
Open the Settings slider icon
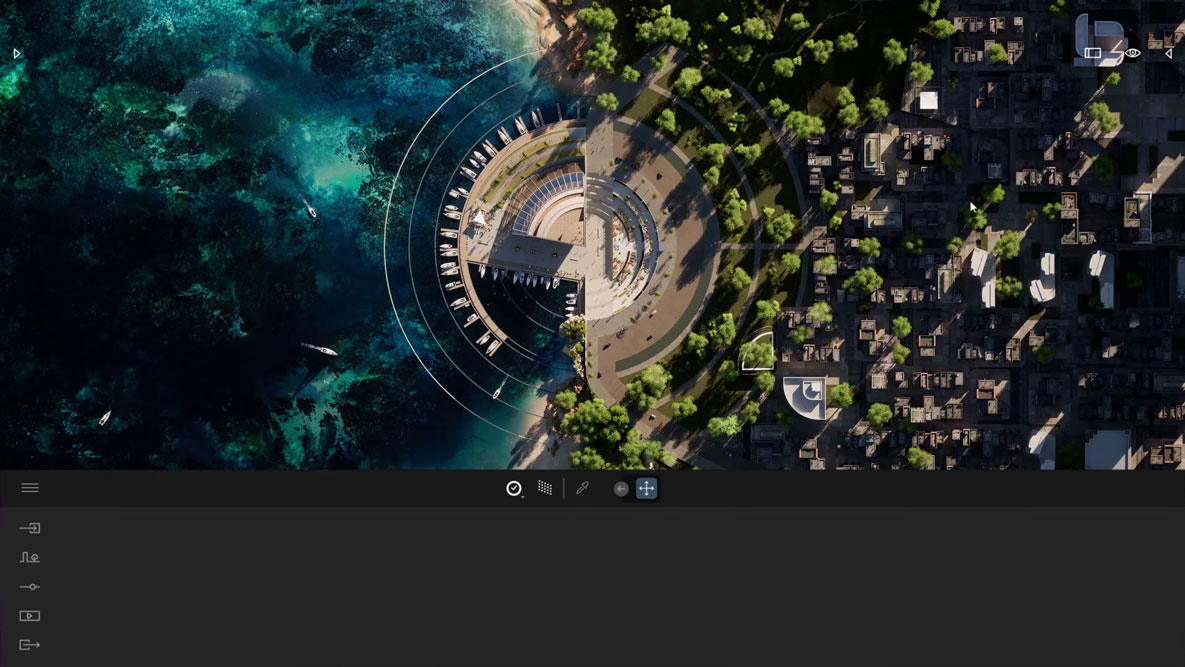point(30,587)
